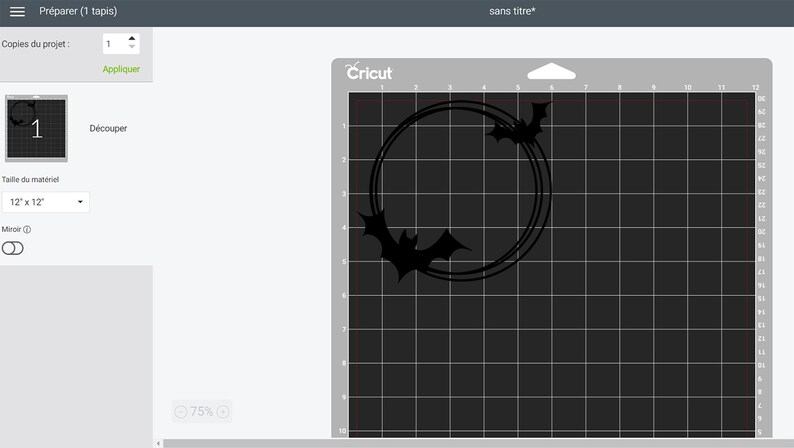The image size is (794, 448).
Task: Click the Miroir info icon
Action: pyautogui.click(x=27, y=229)
